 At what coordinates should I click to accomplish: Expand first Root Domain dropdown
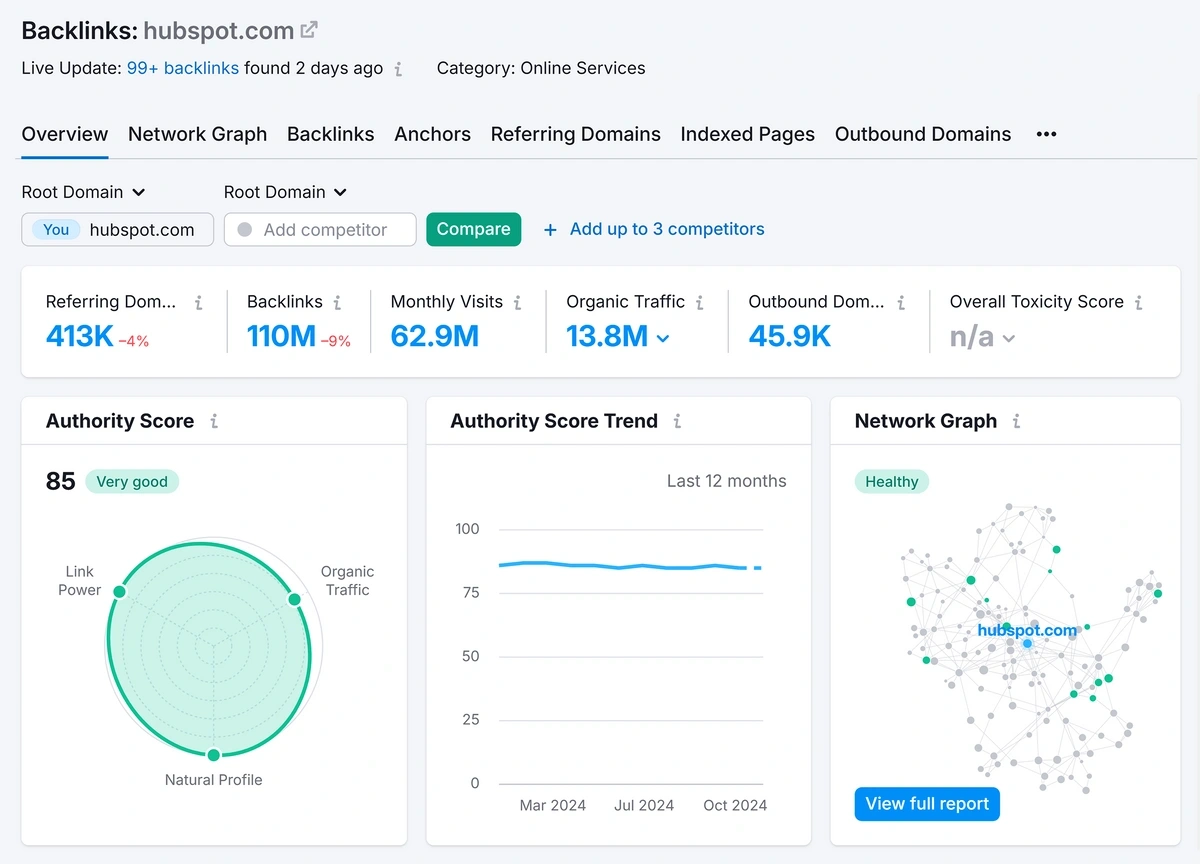point(84,192)
